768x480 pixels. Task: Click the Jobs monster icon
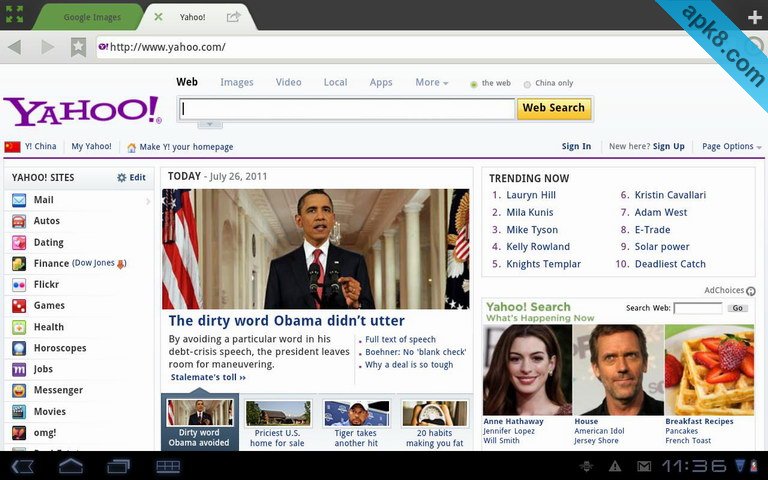19,369
